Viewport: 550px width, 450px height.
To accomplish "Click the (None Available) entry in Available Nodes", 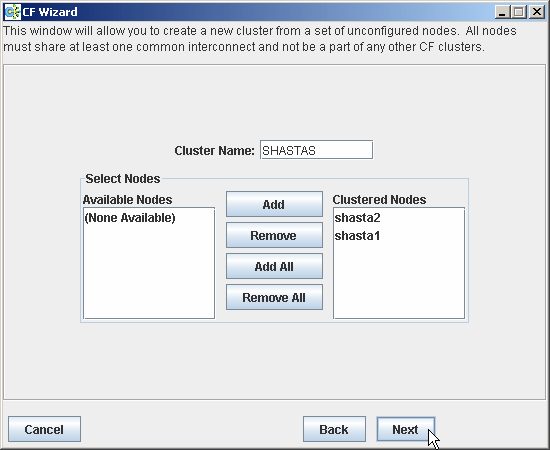I will pos(130,218).
